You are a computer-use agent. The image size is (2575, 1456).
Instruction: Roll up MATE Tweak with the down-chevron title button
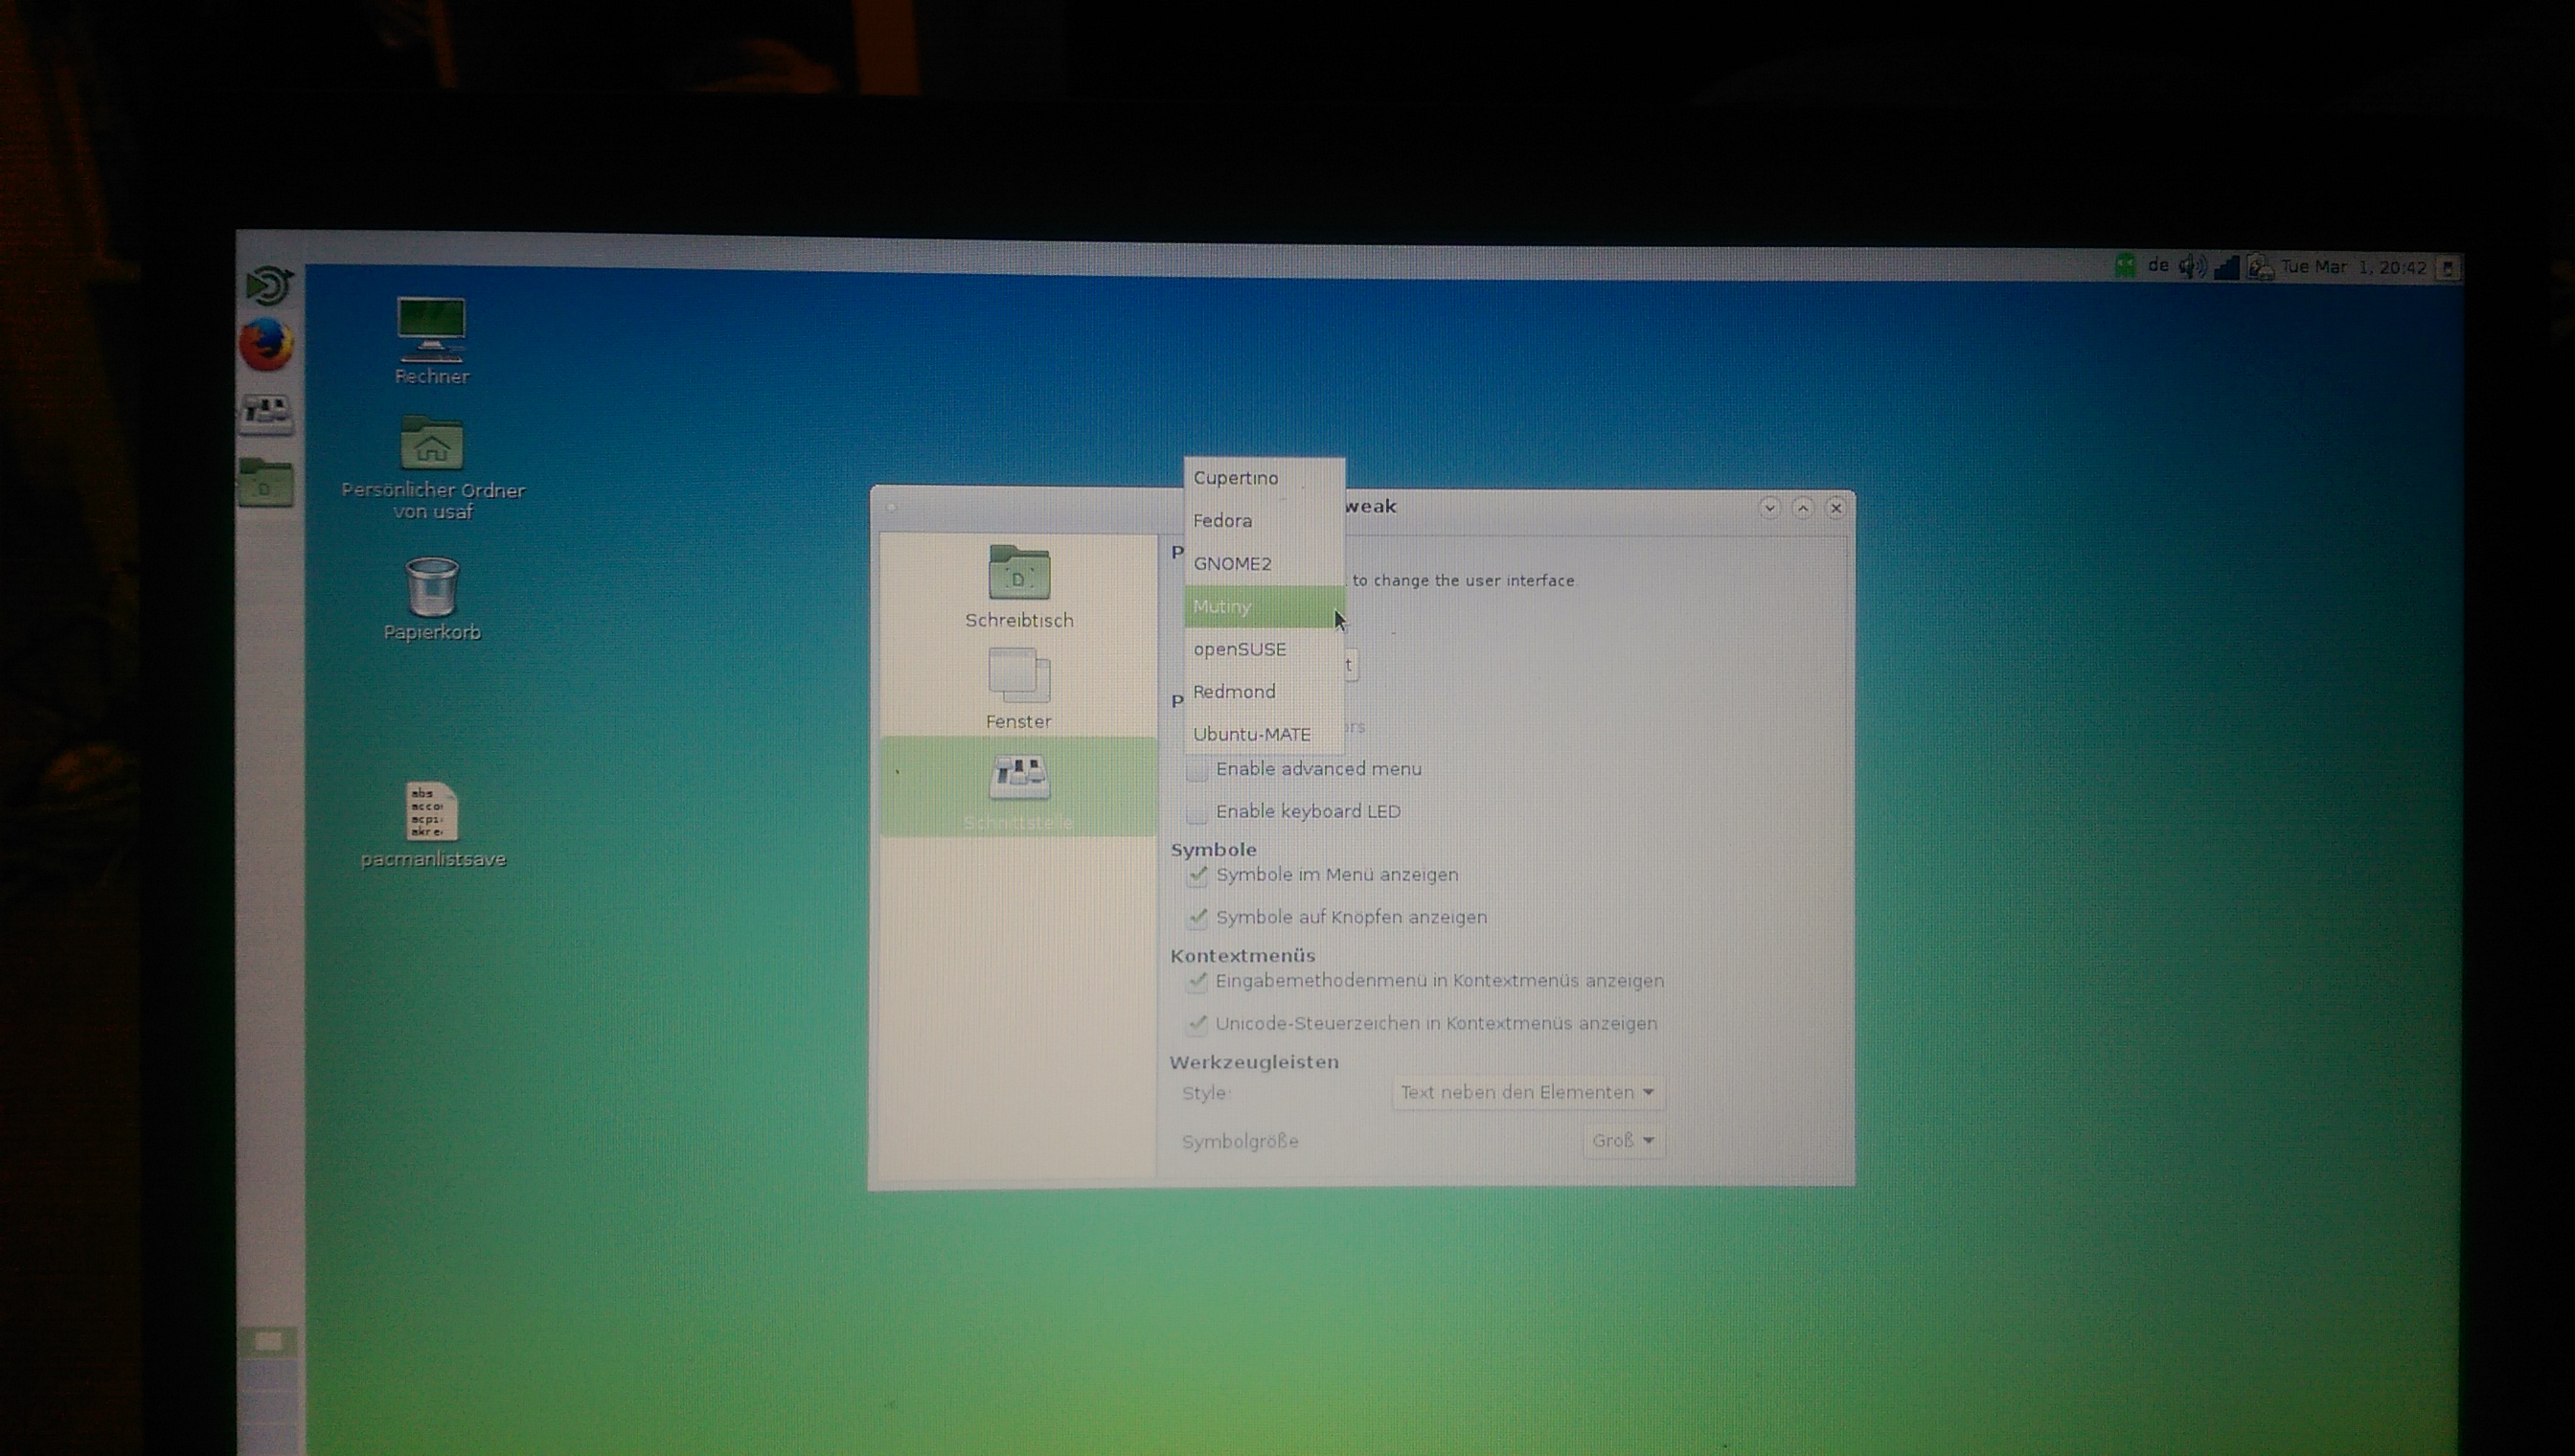tap(1769, 508)
